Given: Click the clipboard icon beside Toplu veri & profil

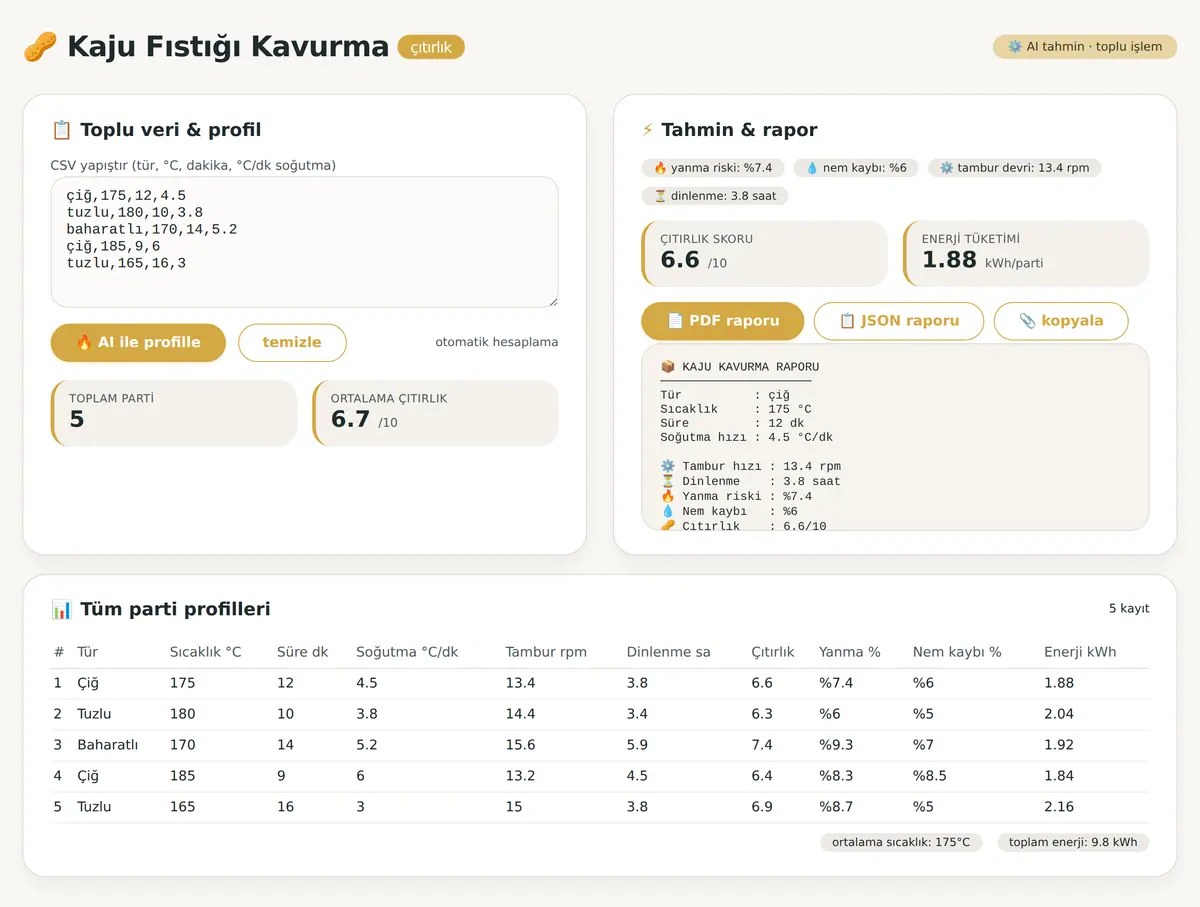Looking at the screenshot, I should click(61, 130).
